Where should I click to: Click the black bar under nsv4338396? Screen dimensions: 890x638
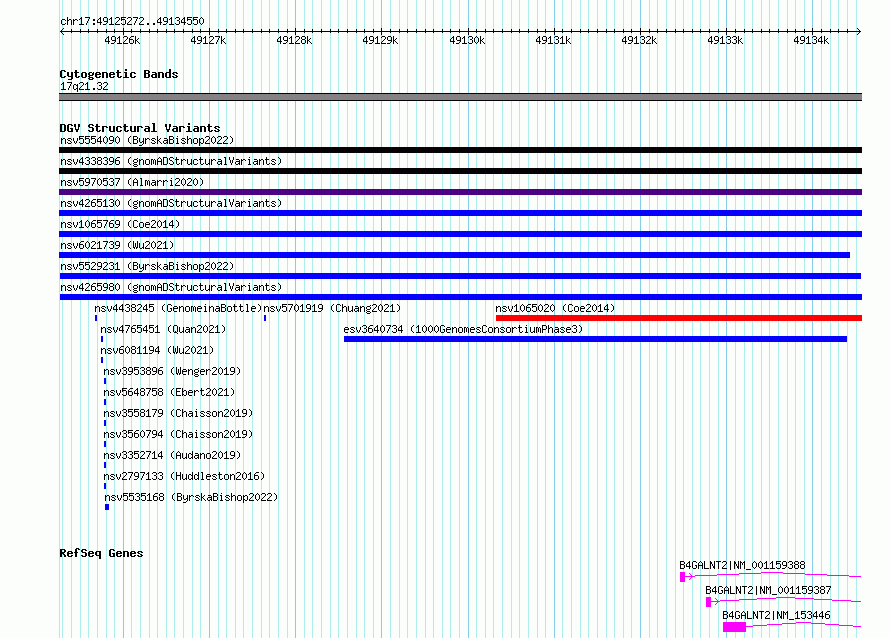[460, 171]
